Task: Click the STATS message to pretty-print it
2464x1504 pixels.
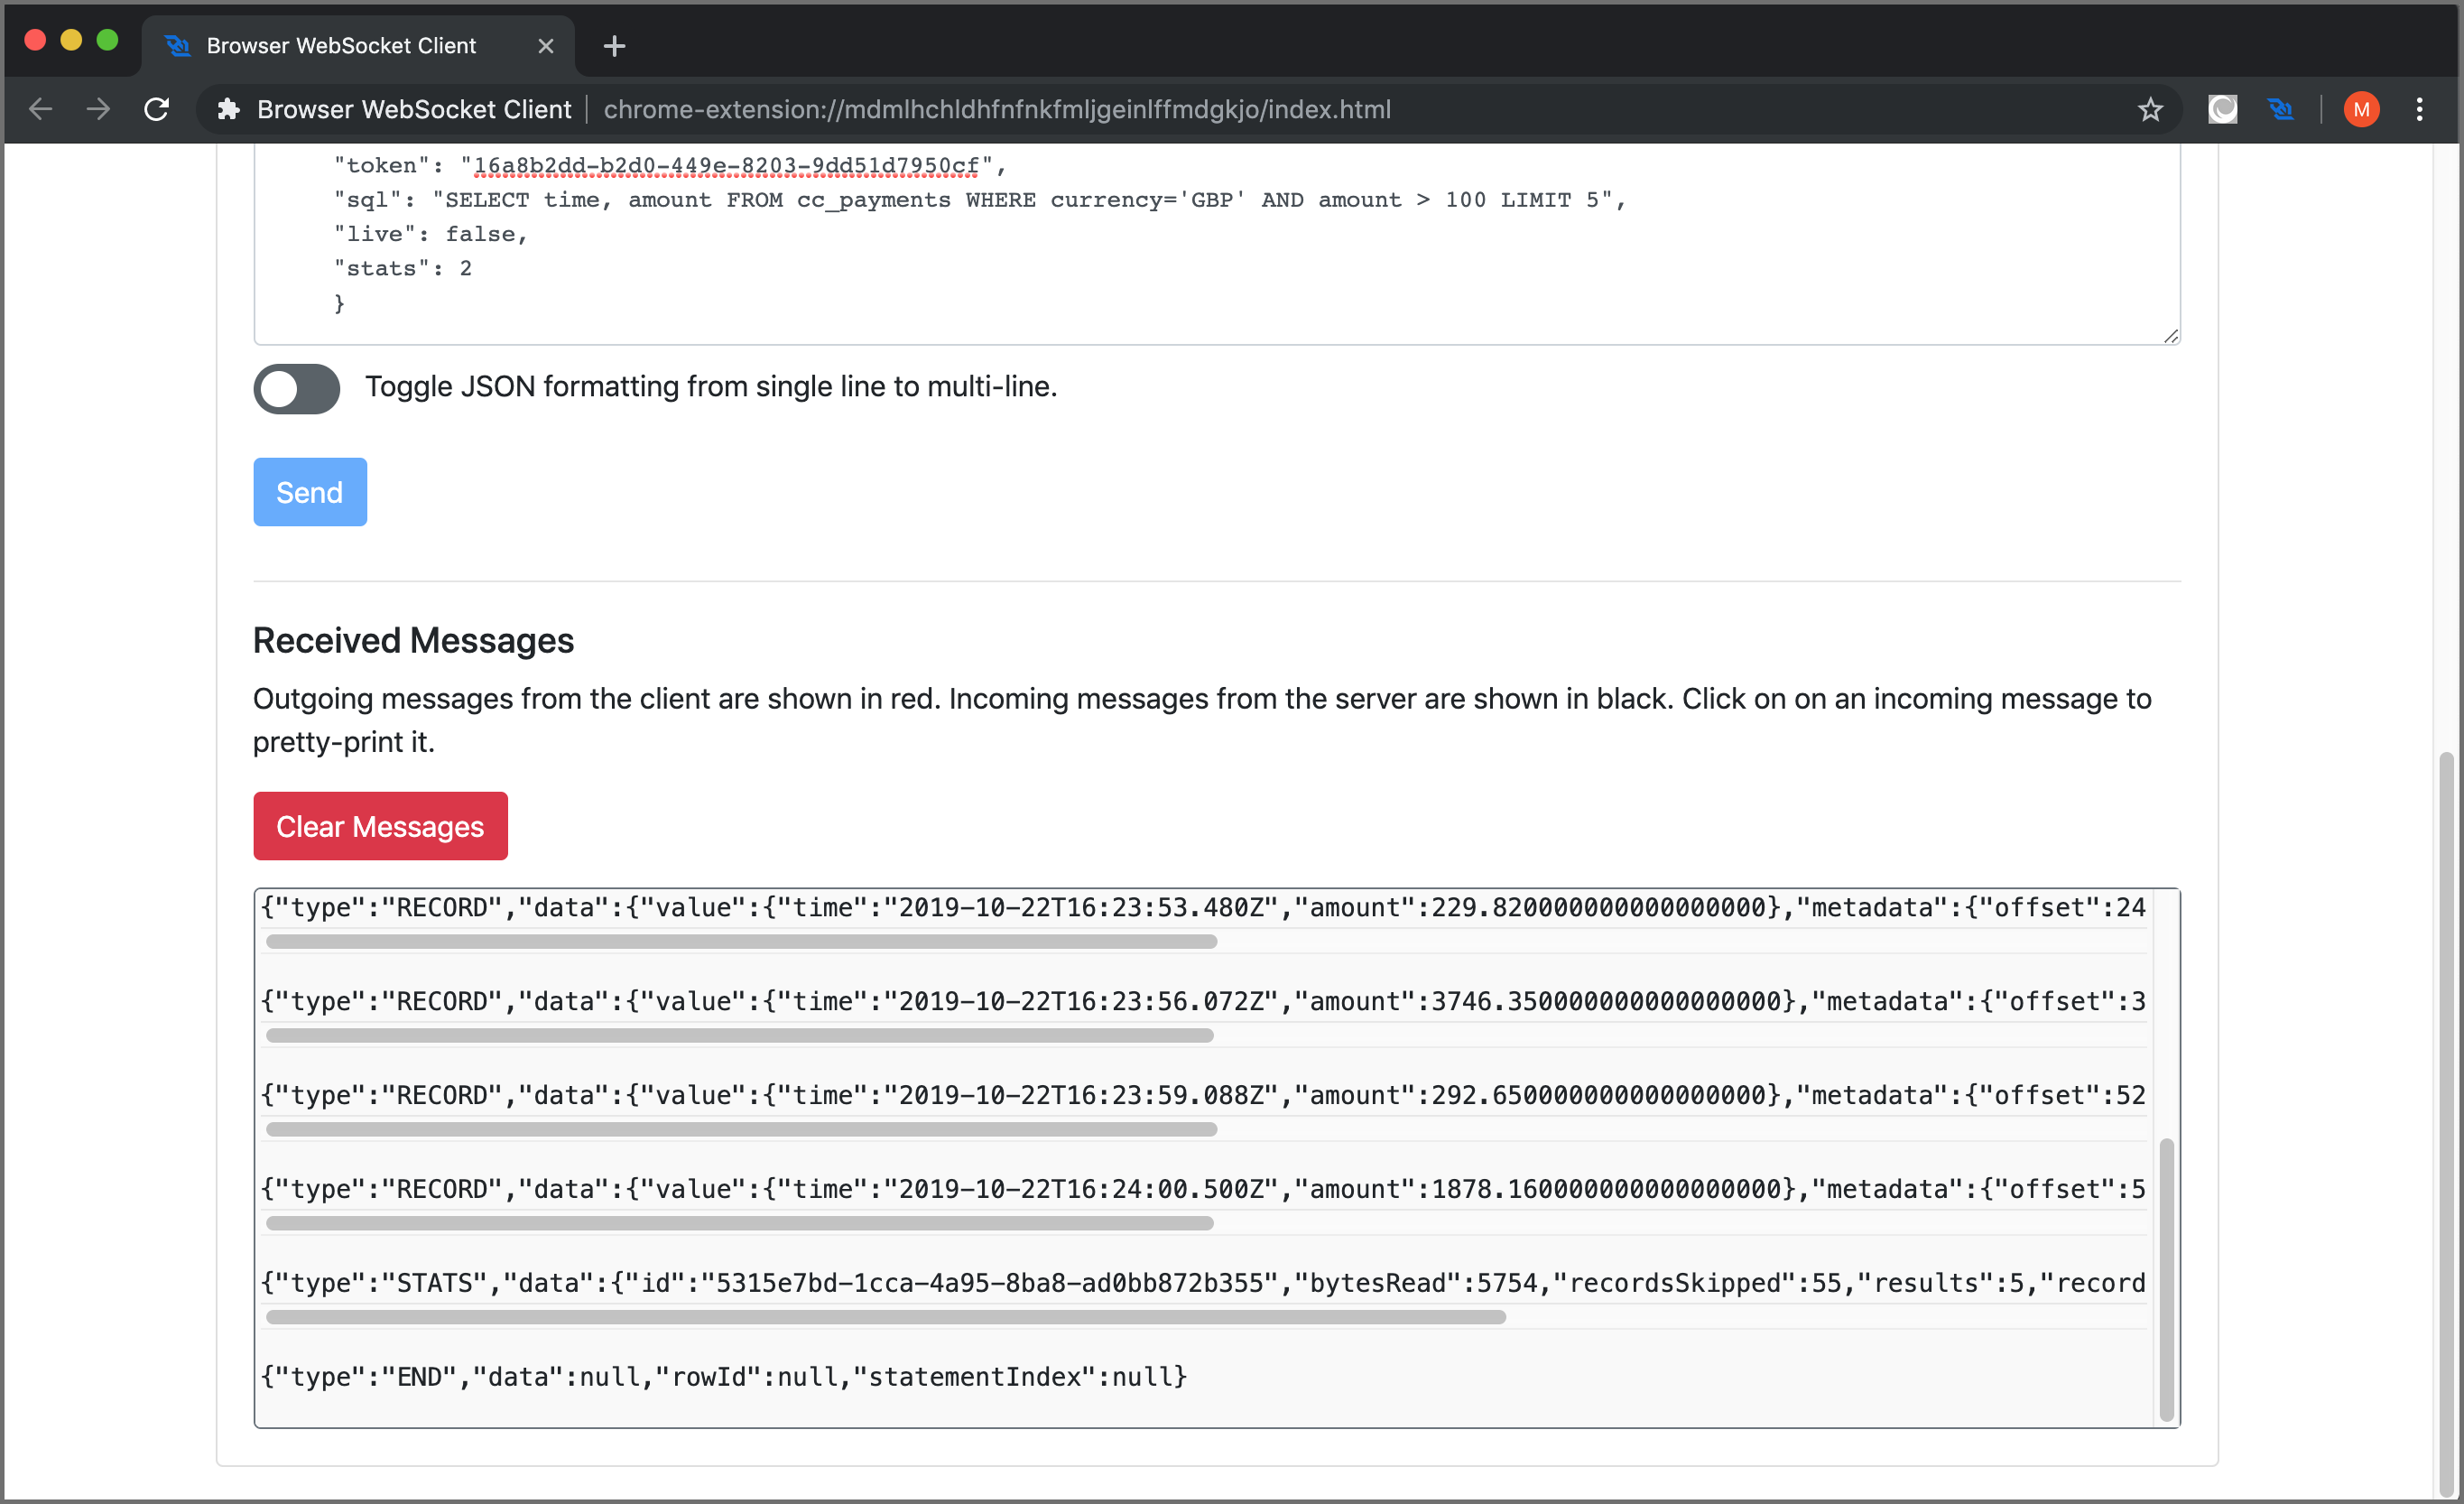Action: tap(1203, 1282)
